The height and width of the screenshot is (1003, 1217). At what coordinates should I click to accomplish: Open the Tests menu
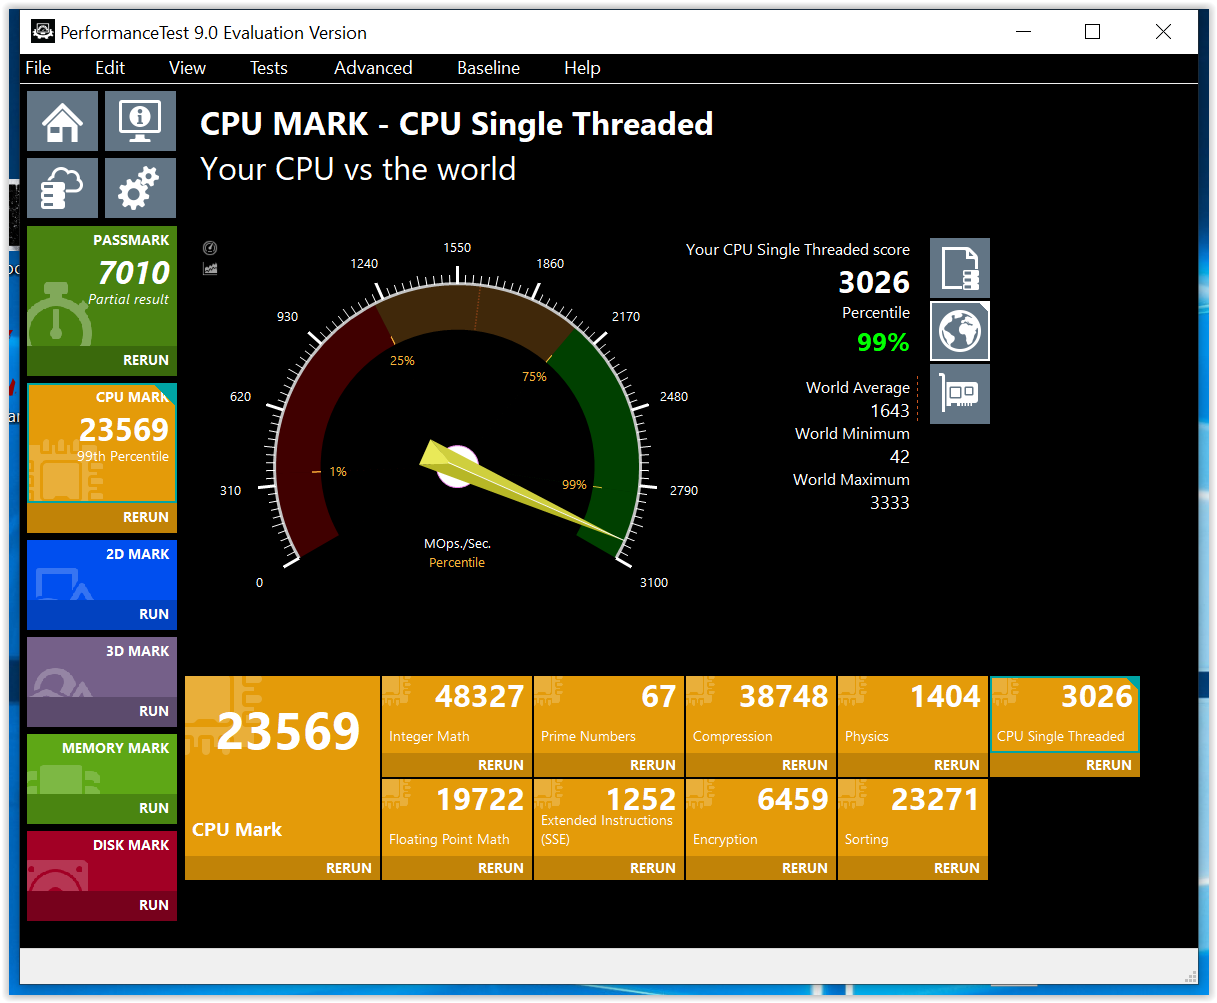click(x=269, y=68)
